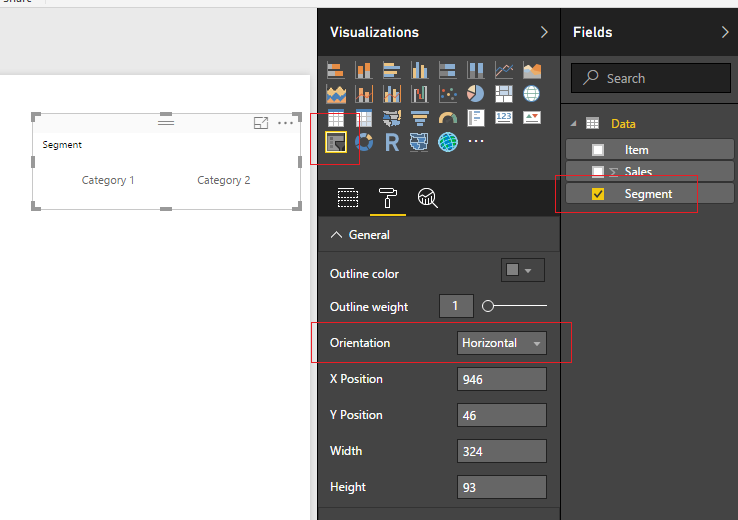This screenshot has width=738, height=520.
Task: Check the Item field checkbox
Action: coord(598,150)
